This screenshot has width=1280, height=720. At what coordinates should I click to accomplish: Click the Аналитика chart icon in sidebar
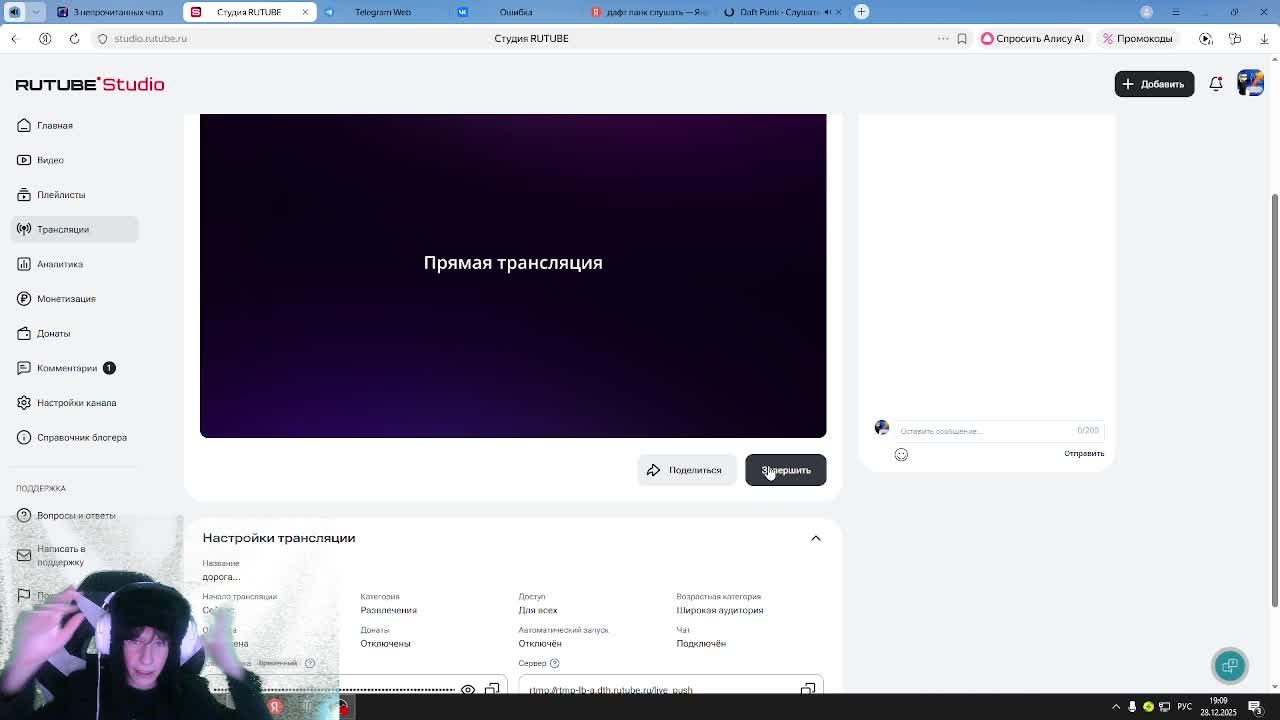pyautogui.click(x=24, y=264)
